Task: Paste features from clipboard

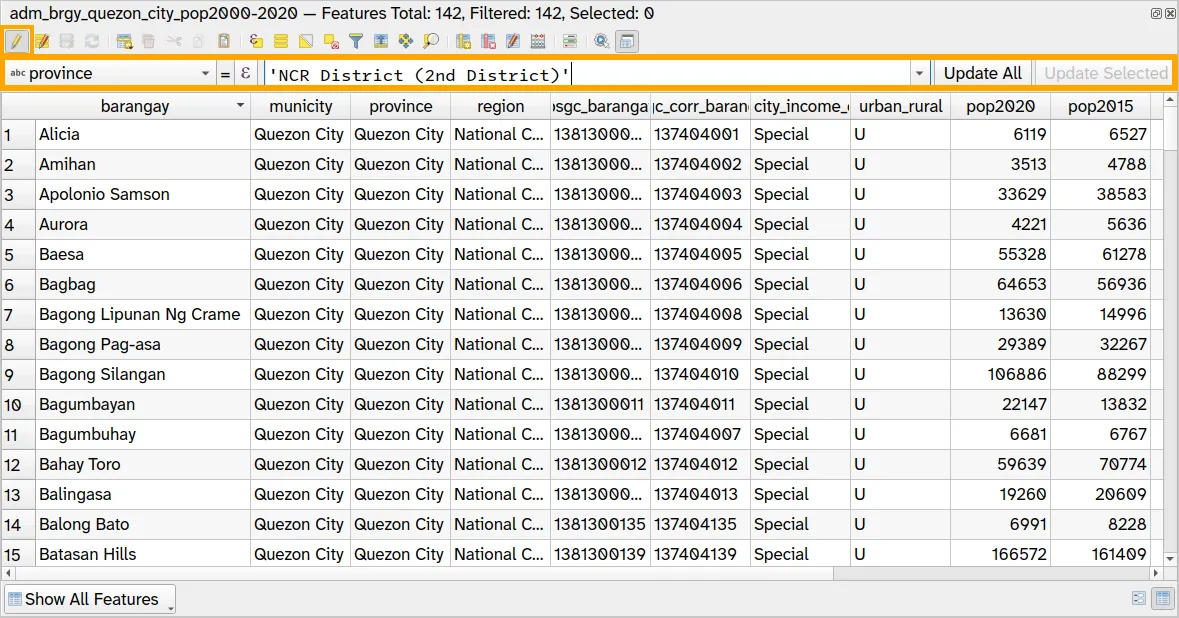Action: (224, 41)
